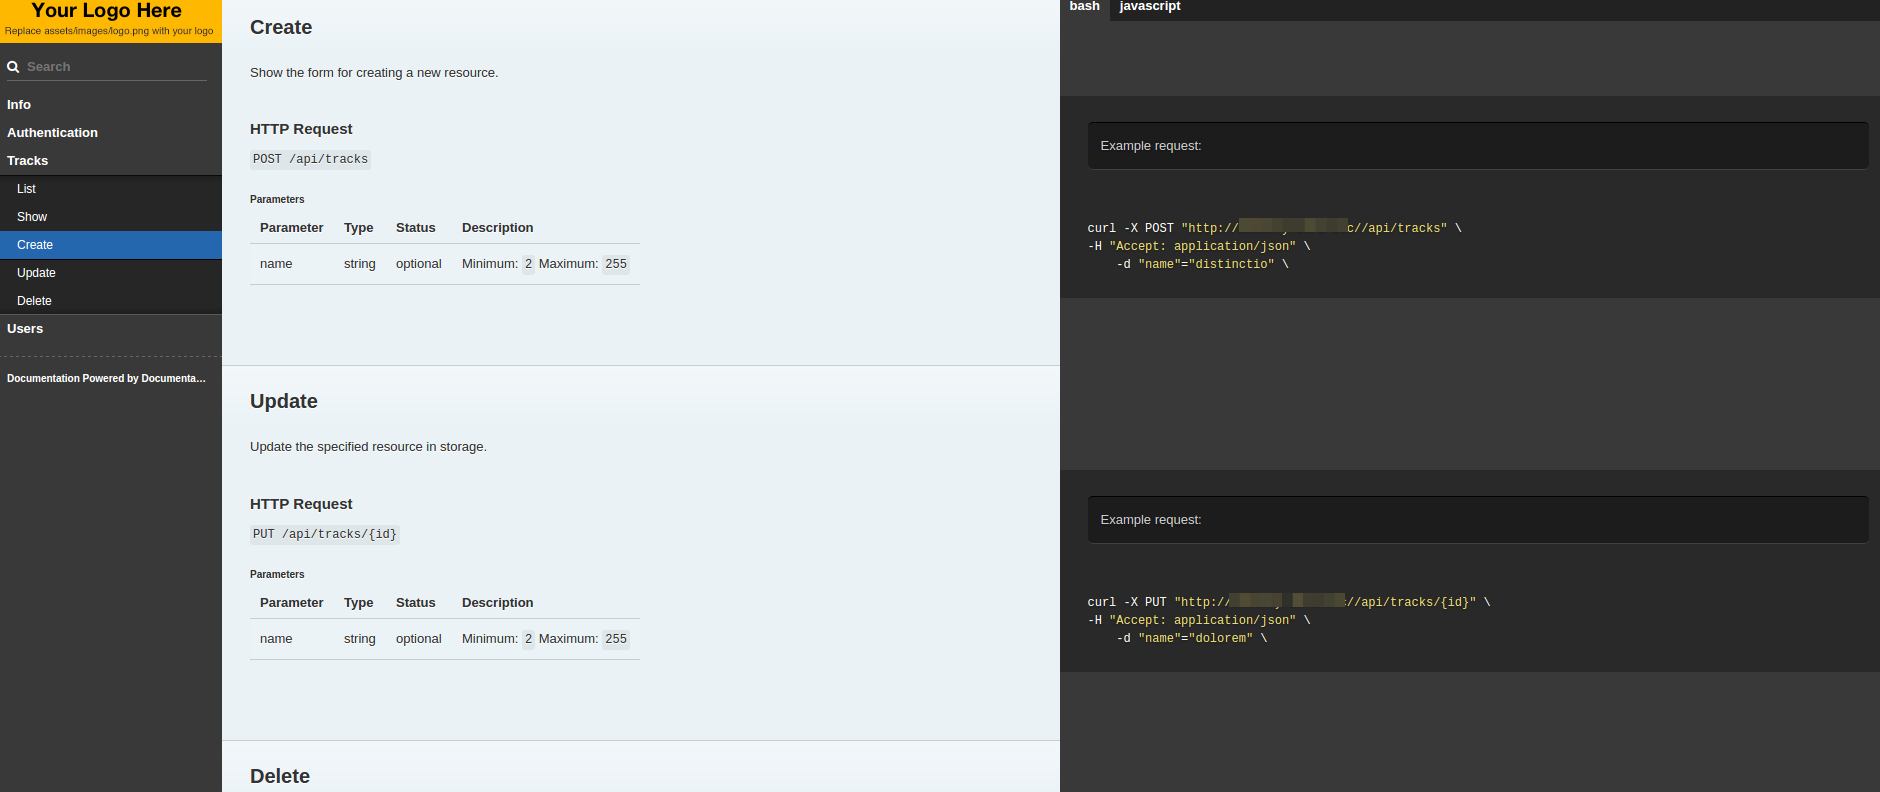Image resolution: width=1880 pixels, height=792 pixels.
Task: Select the highlighted Create sidebar item
Action: coord(111,245)
